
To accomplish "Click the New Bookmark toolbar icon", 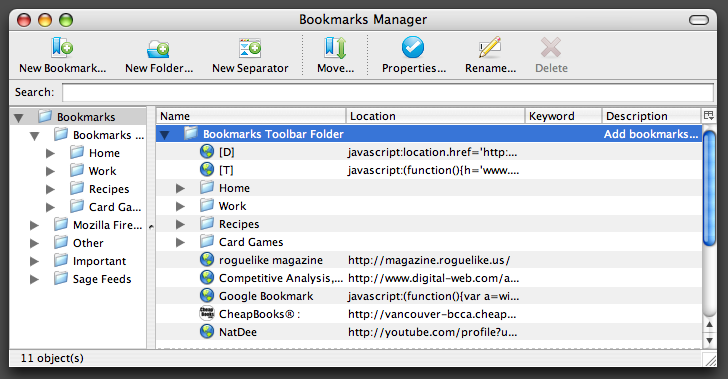I will pos(62,47).
